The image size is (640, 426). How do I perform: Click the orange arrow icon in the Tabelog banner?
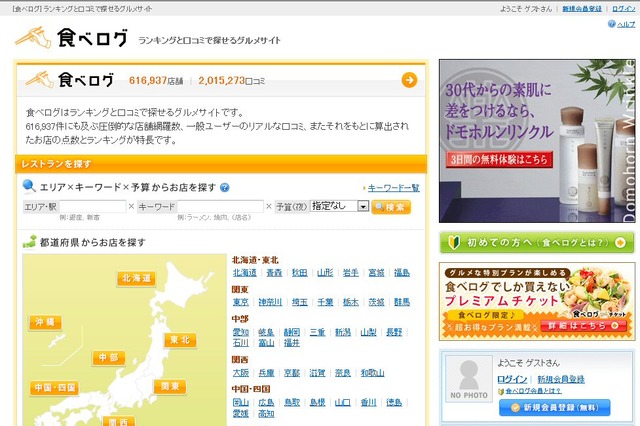[x=409, y=80]
